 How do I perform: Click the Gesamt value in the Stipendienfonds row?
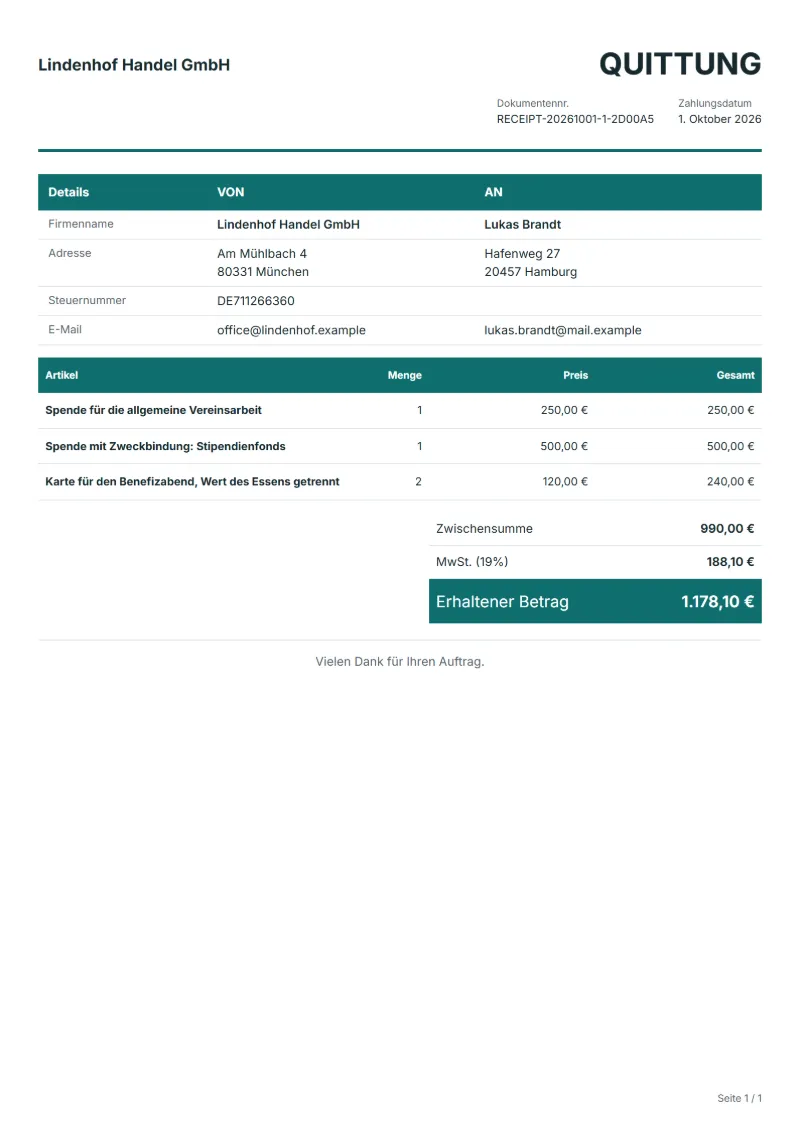(730, 446)
